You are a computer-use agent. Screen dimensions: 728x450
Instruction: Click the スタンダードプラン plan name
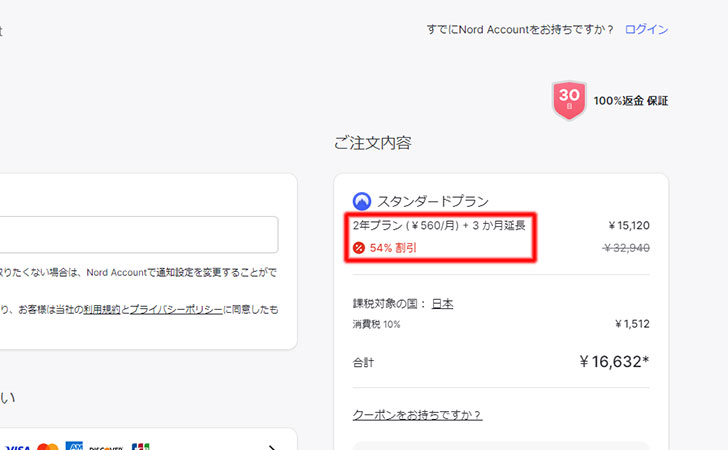(433, 202)
